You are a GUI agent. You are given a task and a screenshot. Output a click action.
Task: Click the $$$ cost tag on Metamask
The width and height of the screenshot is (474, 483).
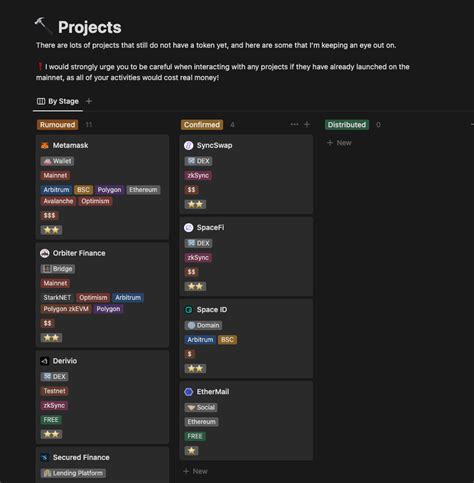[49, 215]
